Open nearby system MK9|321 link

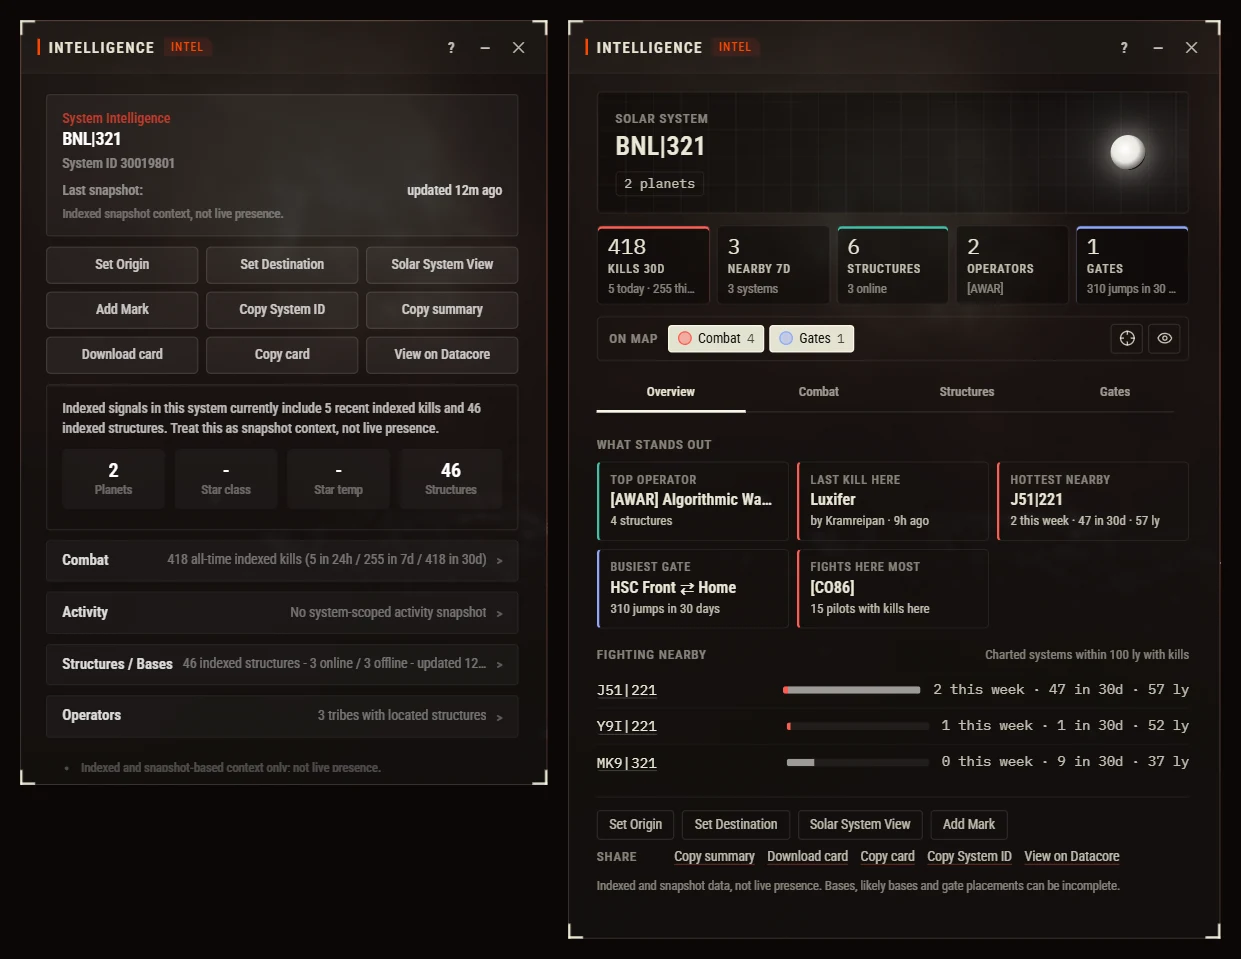click(x=627, y=763)
